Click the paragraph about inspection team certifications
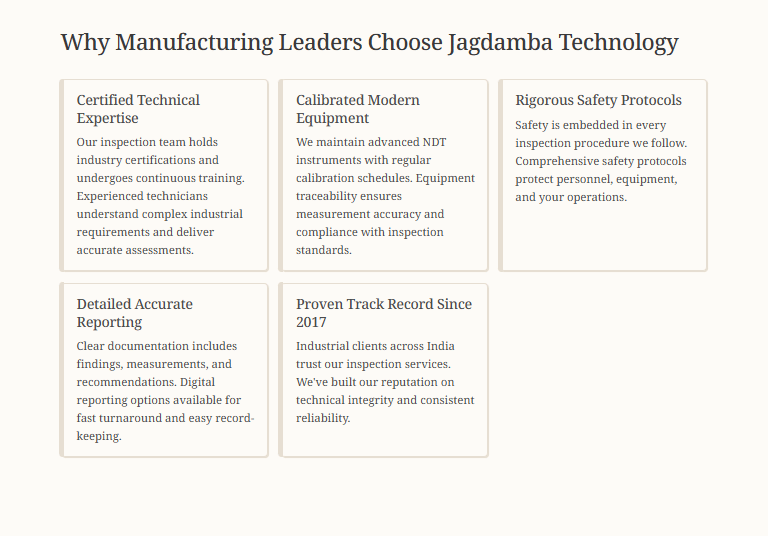Screen dimensions: 768x536 tap(161, 196)
